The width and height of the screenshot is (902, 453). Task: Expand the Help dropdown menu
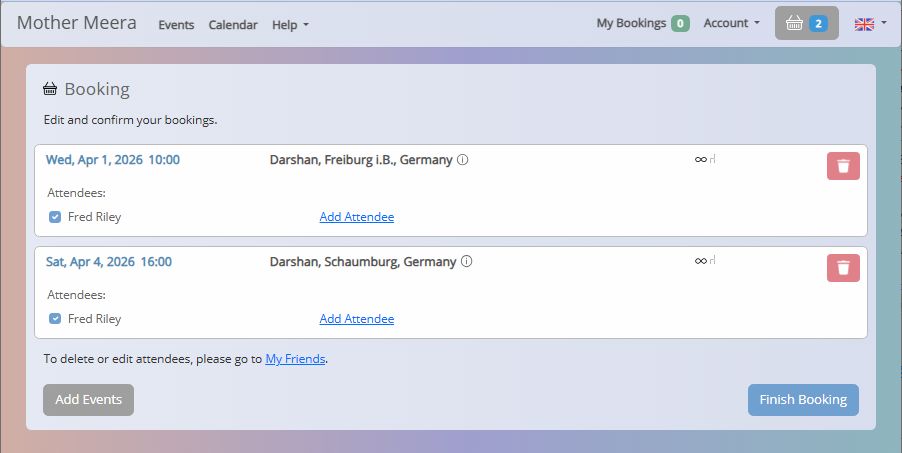[290, 25]
